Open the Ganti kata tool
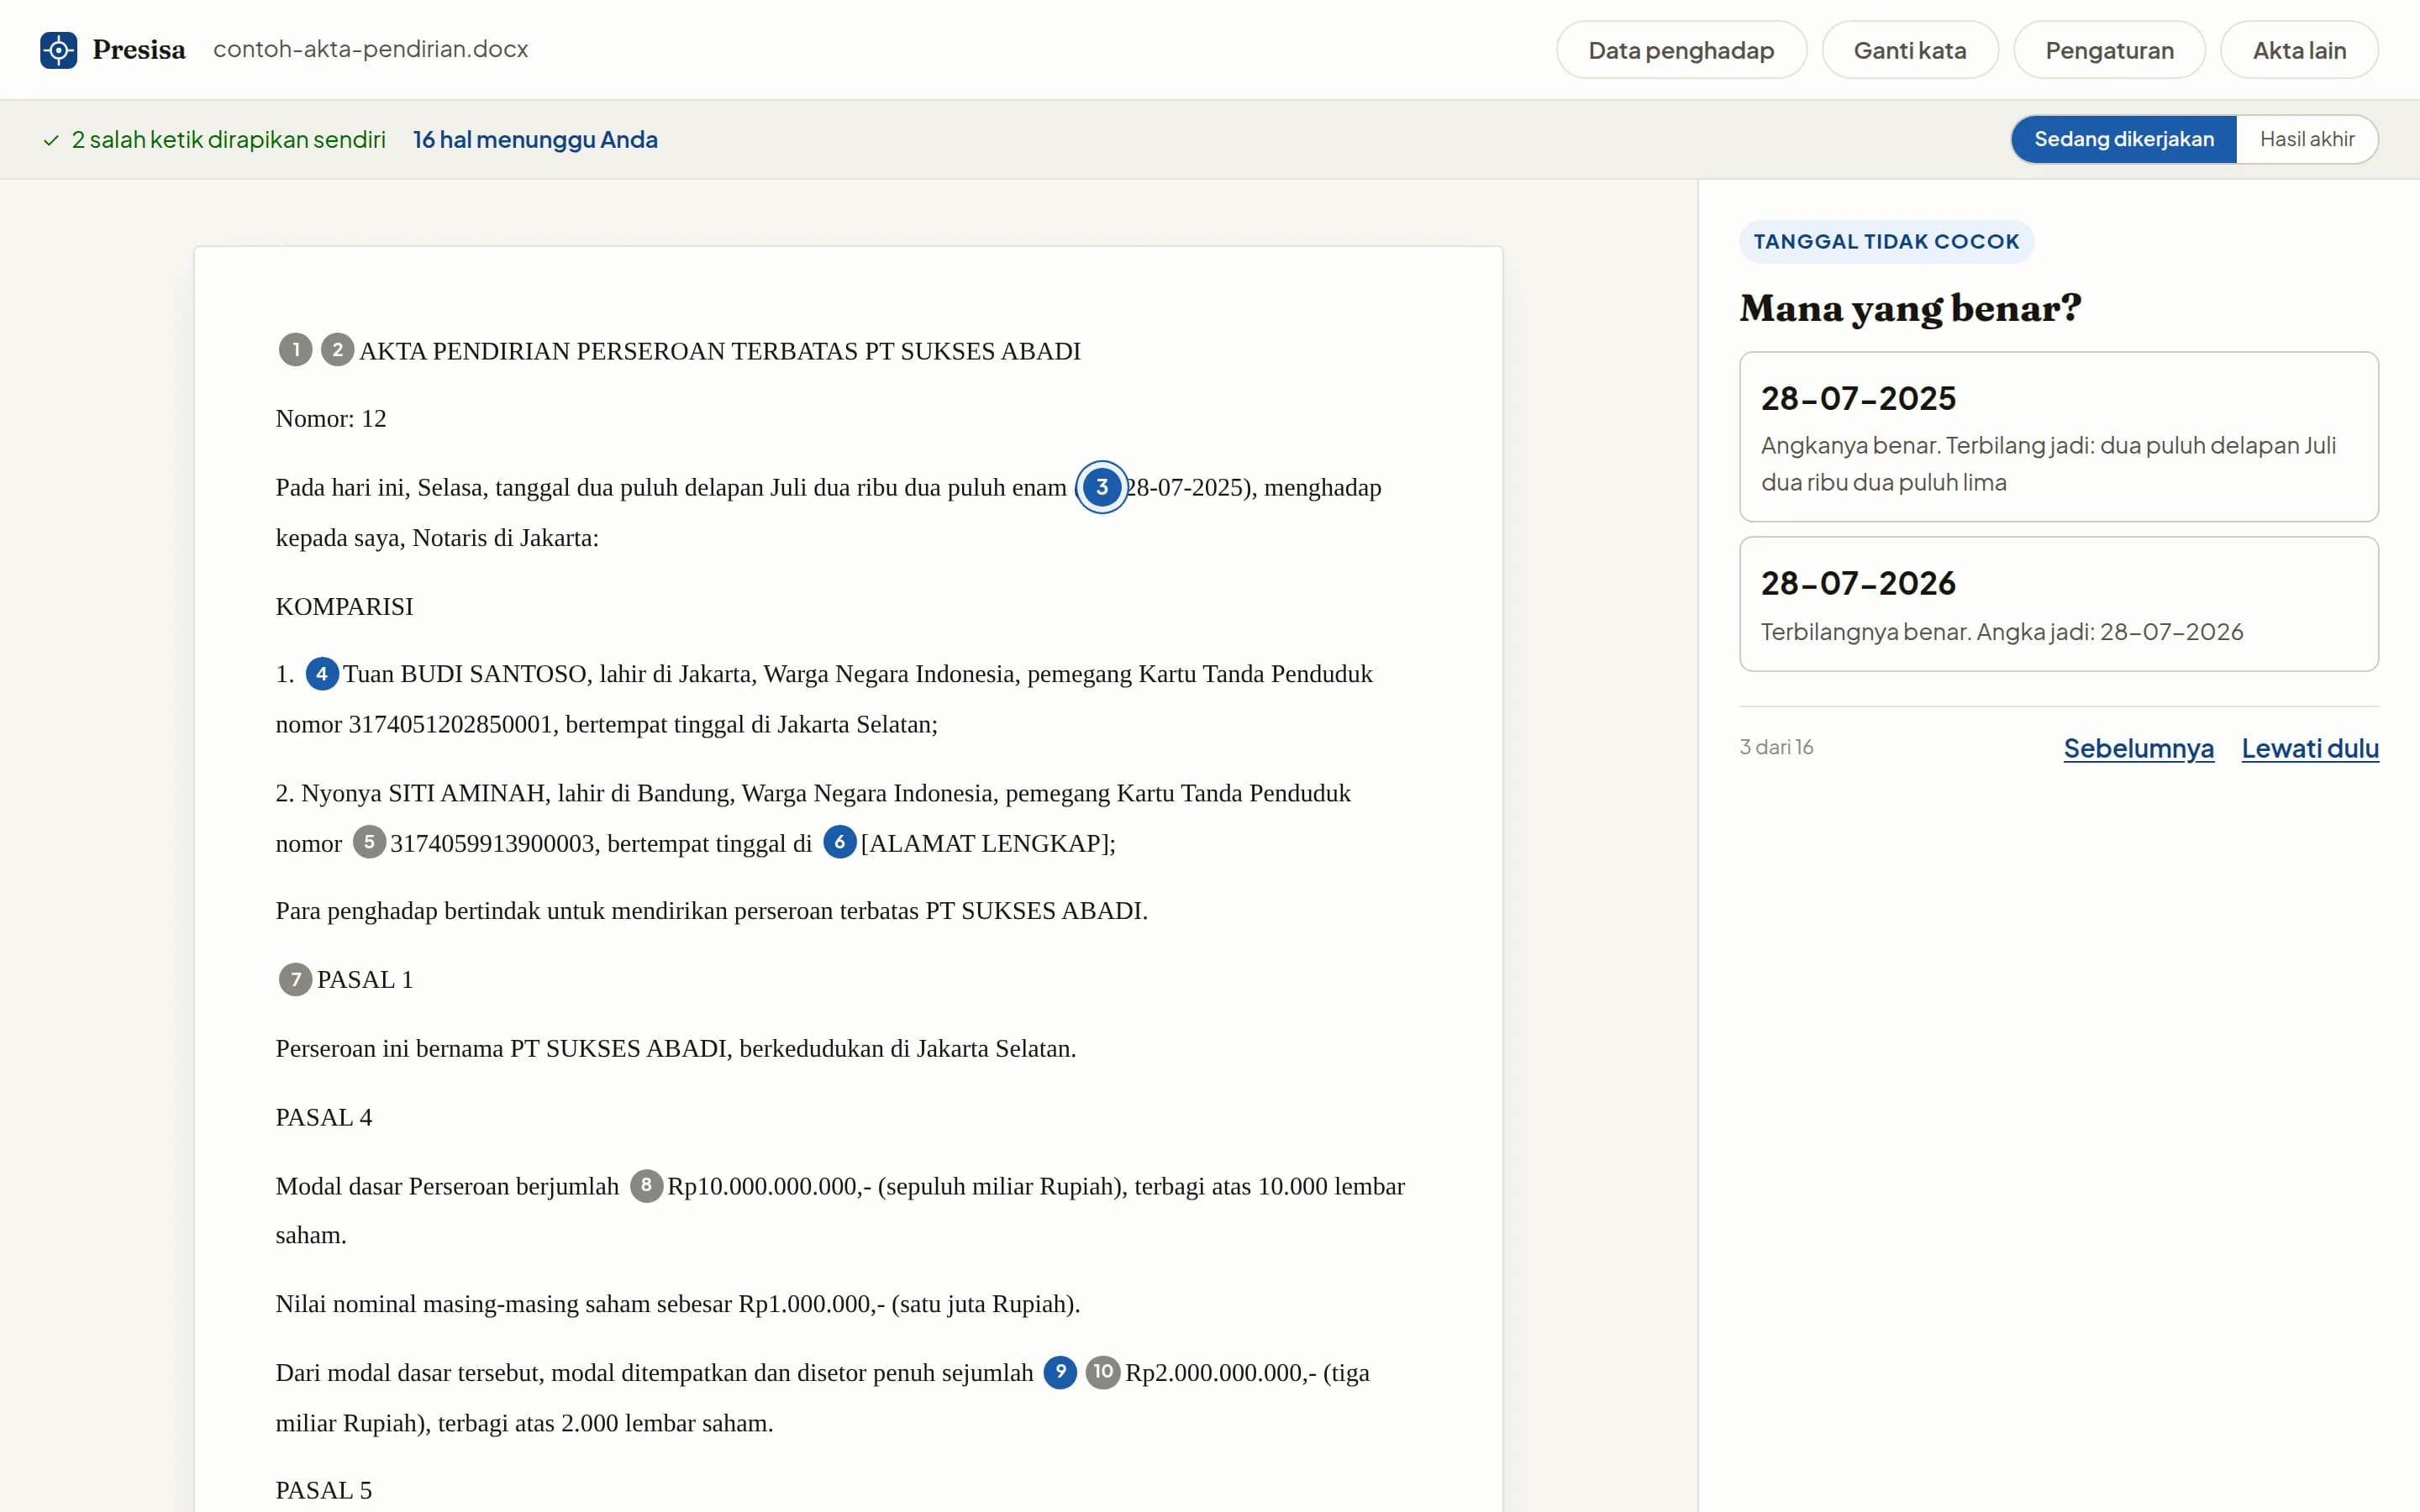The image size is (2420, 1512). (x=1910, y=50)
